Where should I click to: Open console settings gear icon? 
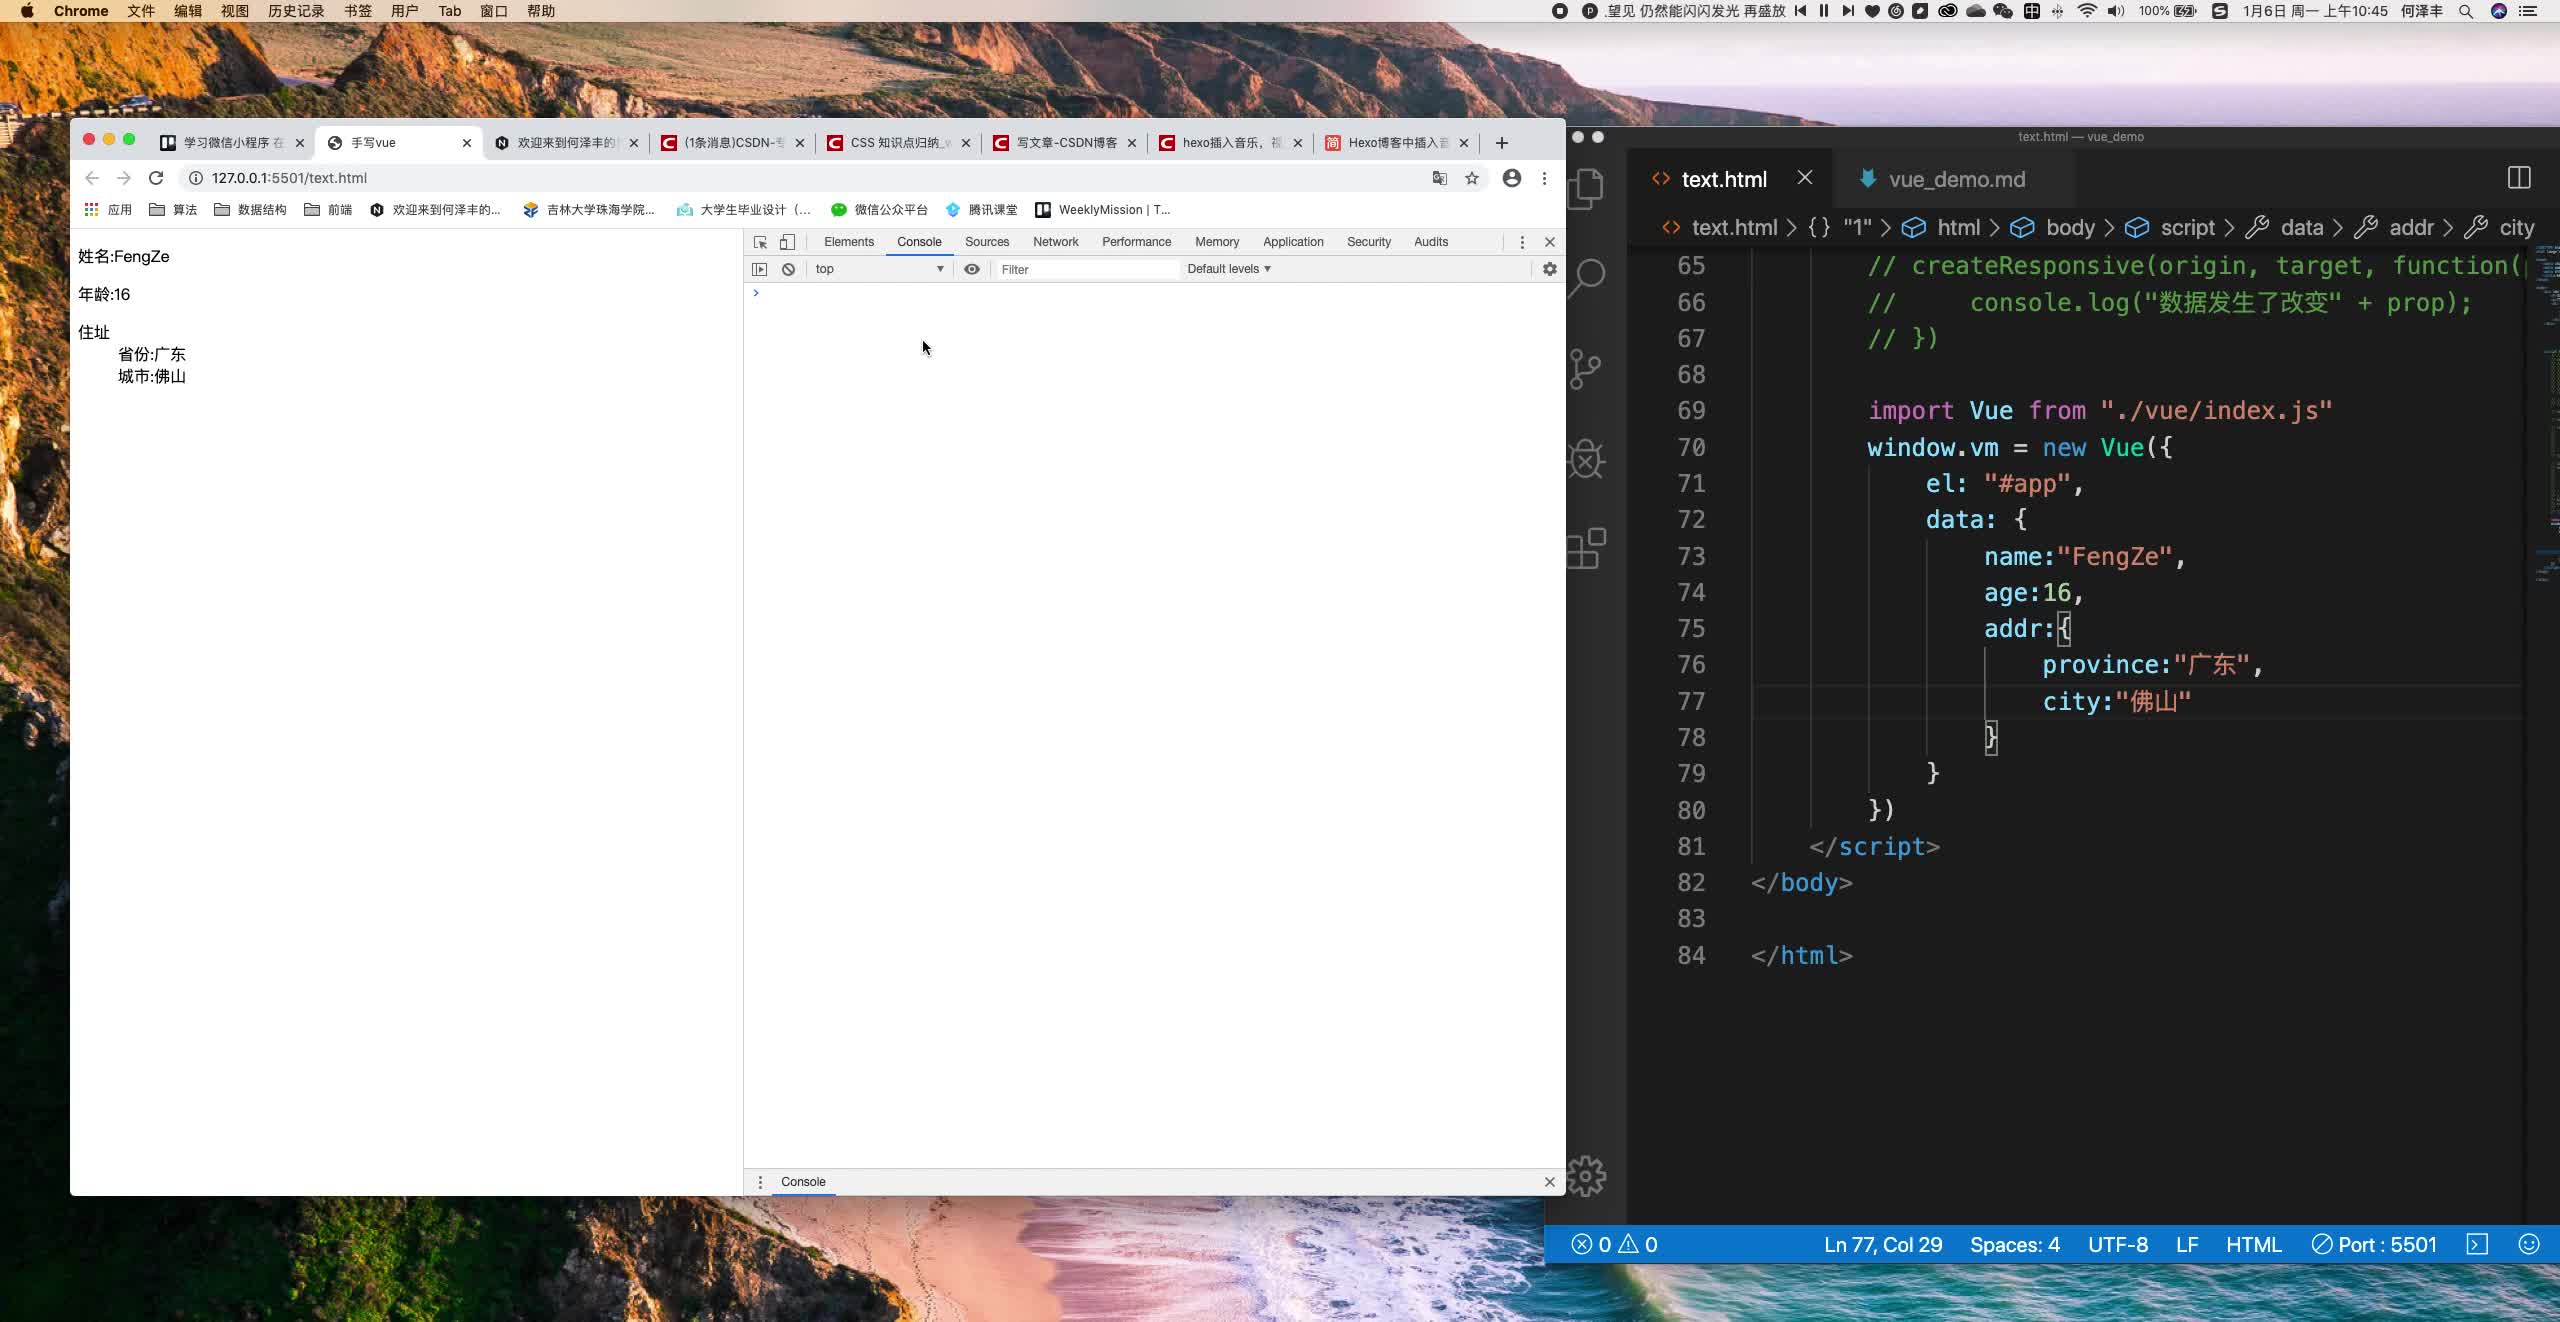[x=1549, y=269]
